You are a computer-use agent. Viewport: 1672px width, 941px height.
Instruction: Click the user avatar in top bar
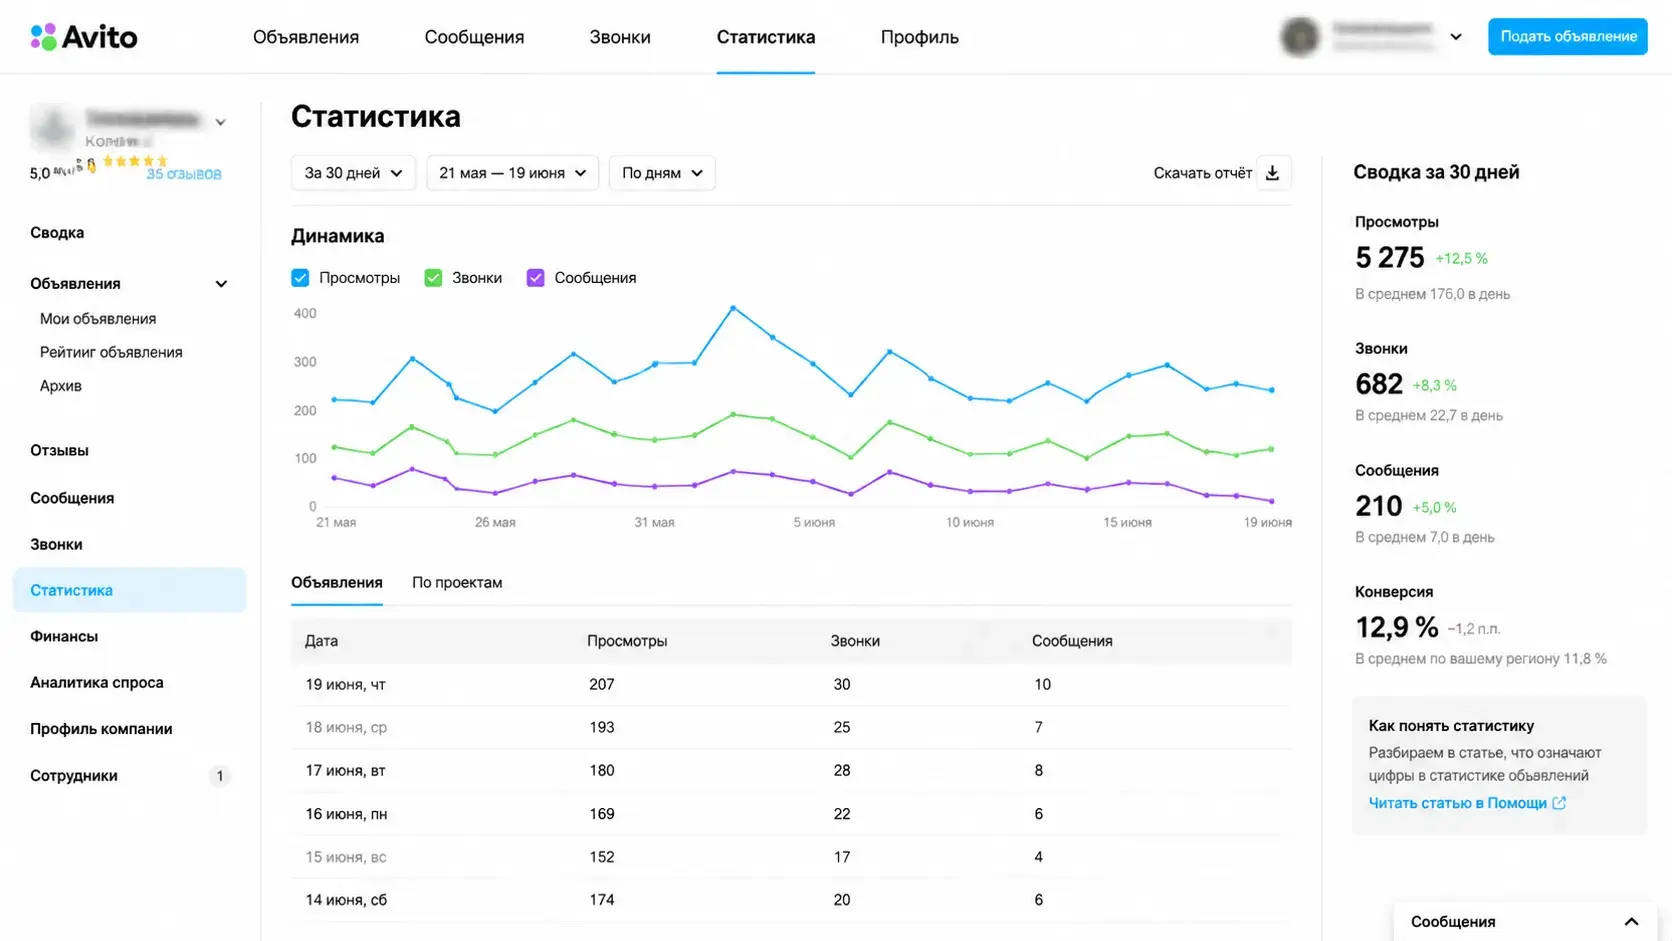pyautogui.click(x=1300, y=37)
